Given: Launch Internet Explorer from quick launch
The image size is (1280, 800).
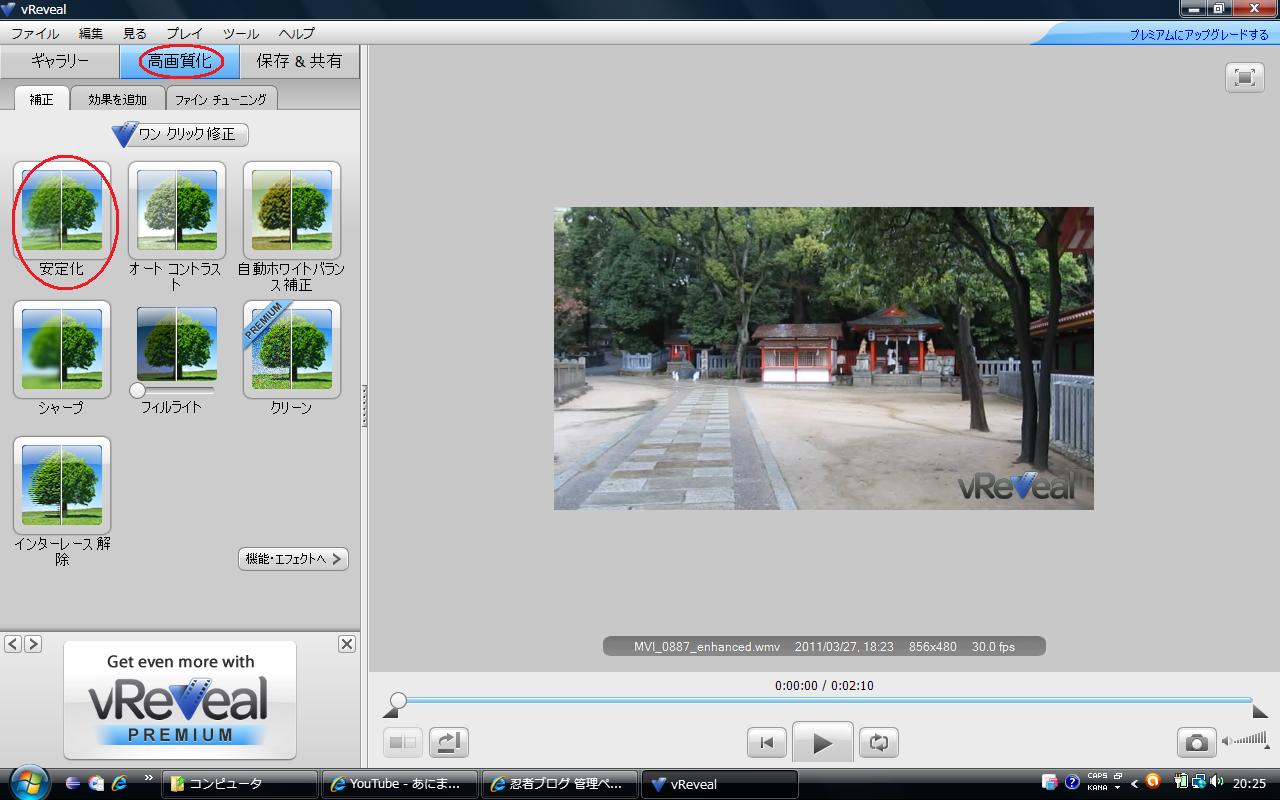Looking at the screenshot, I should (x=119, y=784).
